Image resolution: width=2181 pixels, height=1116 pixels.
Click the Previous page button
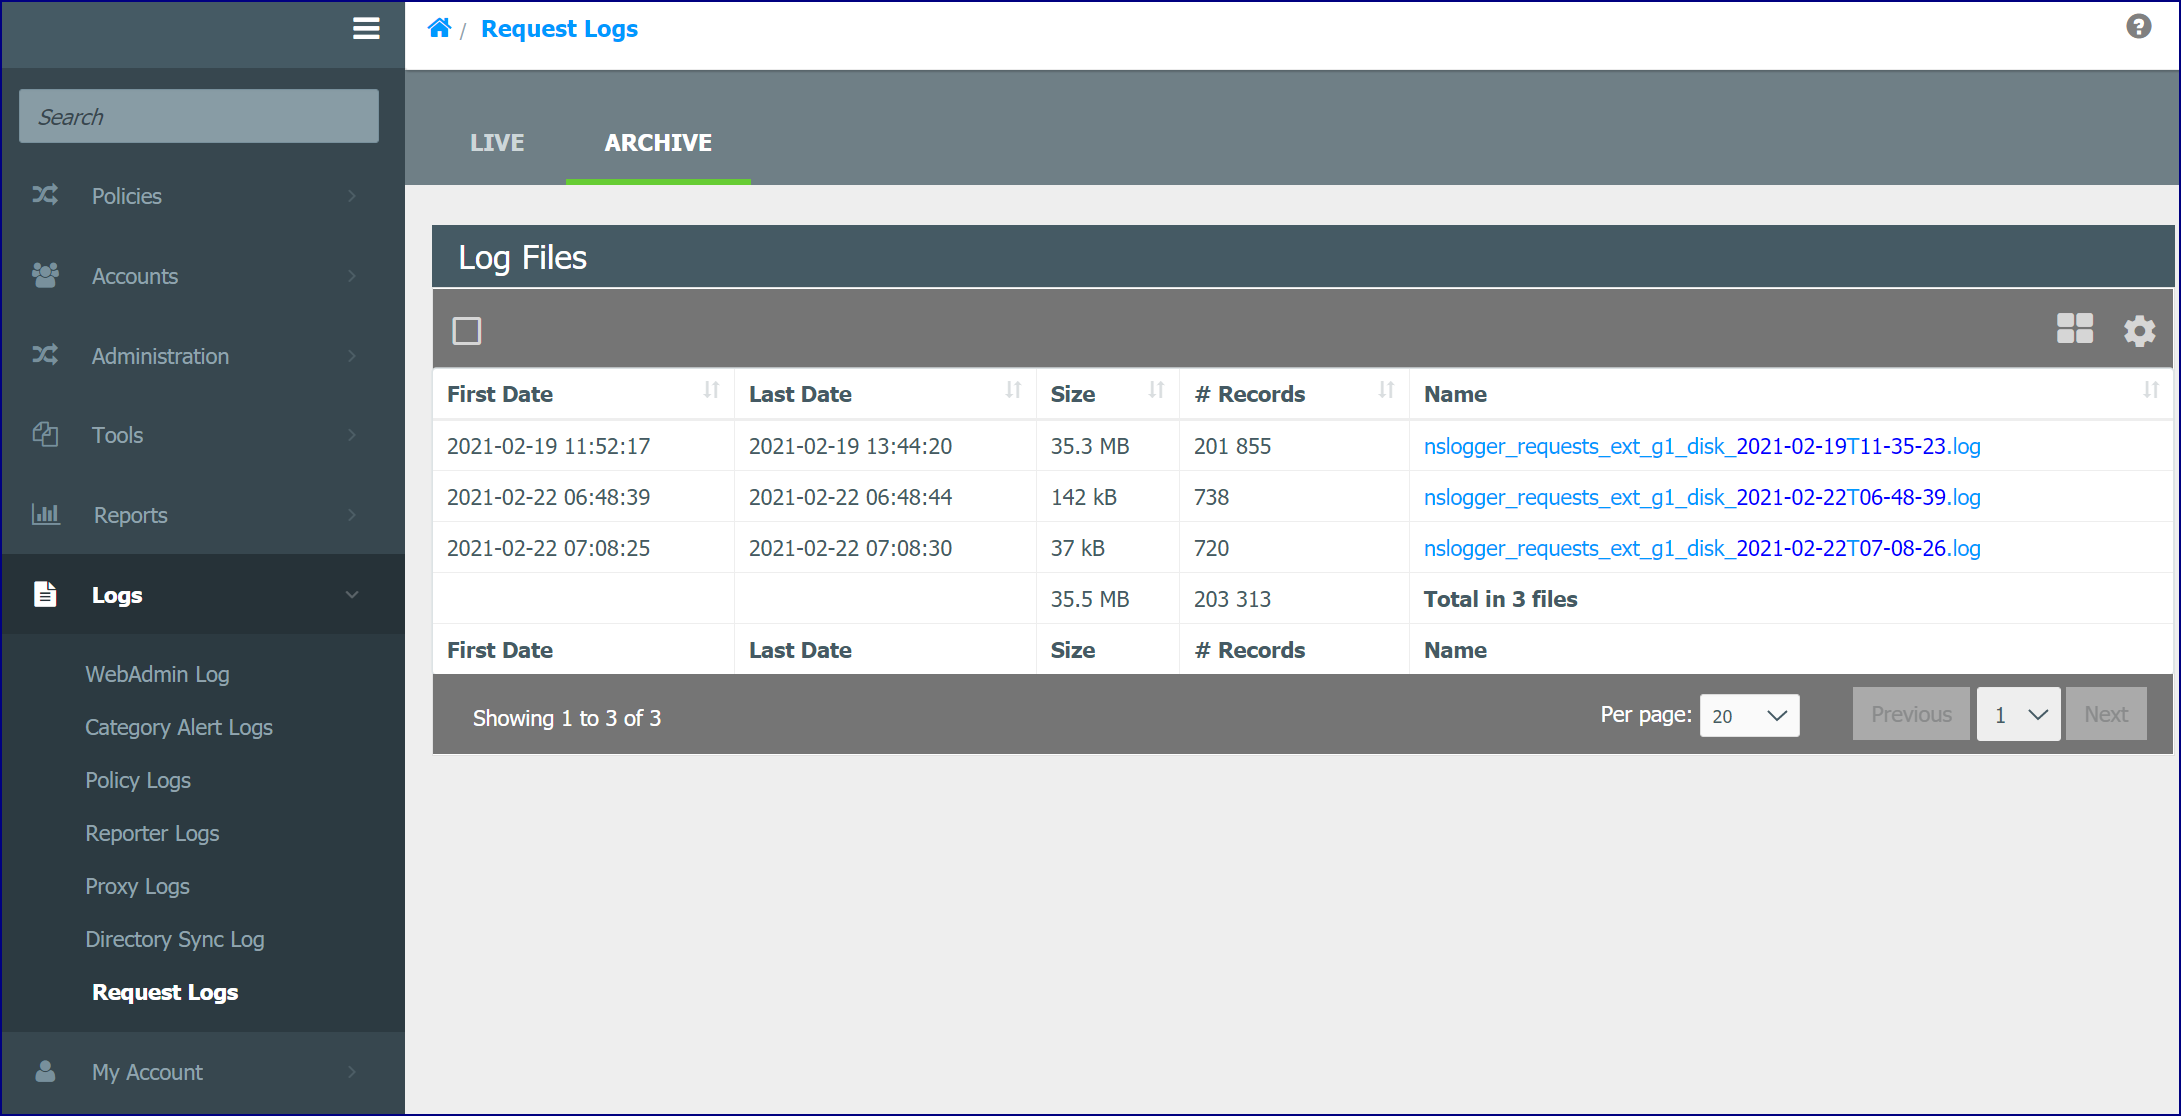[x=1911, y=714]
